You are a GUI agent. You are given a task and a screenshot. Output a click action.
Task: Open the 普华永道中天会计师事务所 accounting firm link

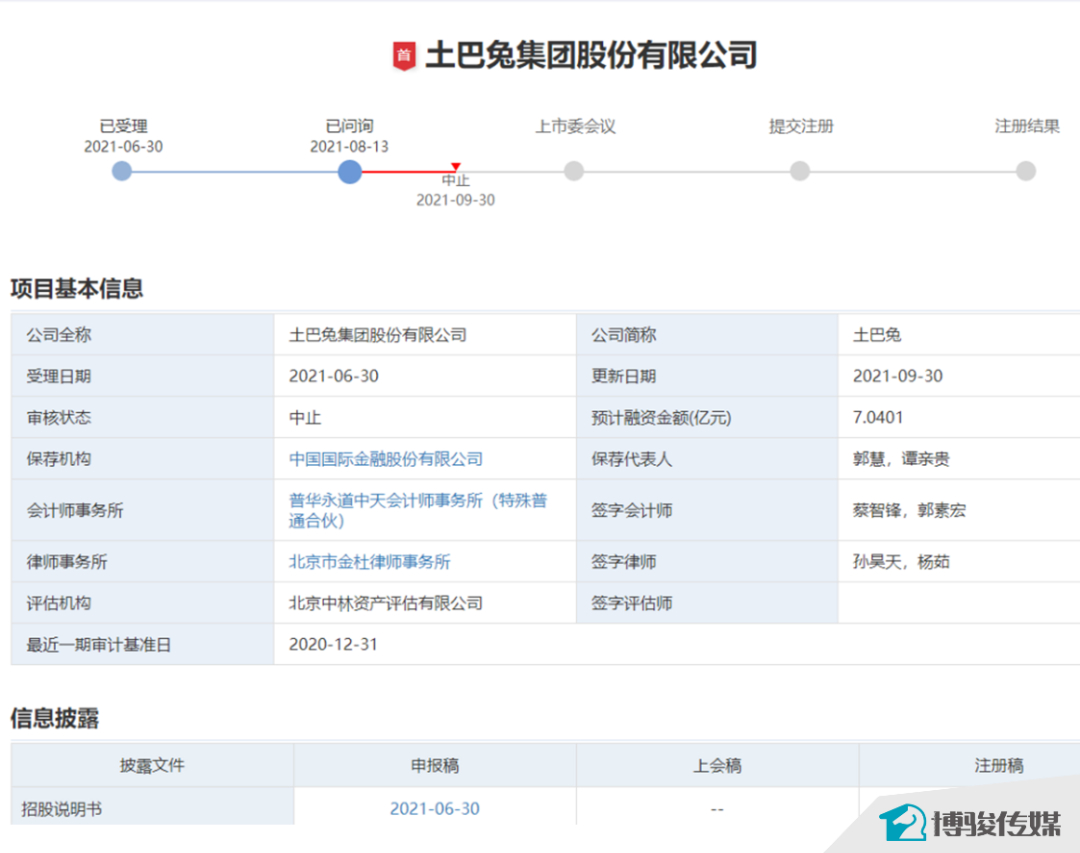pos(418,510)
